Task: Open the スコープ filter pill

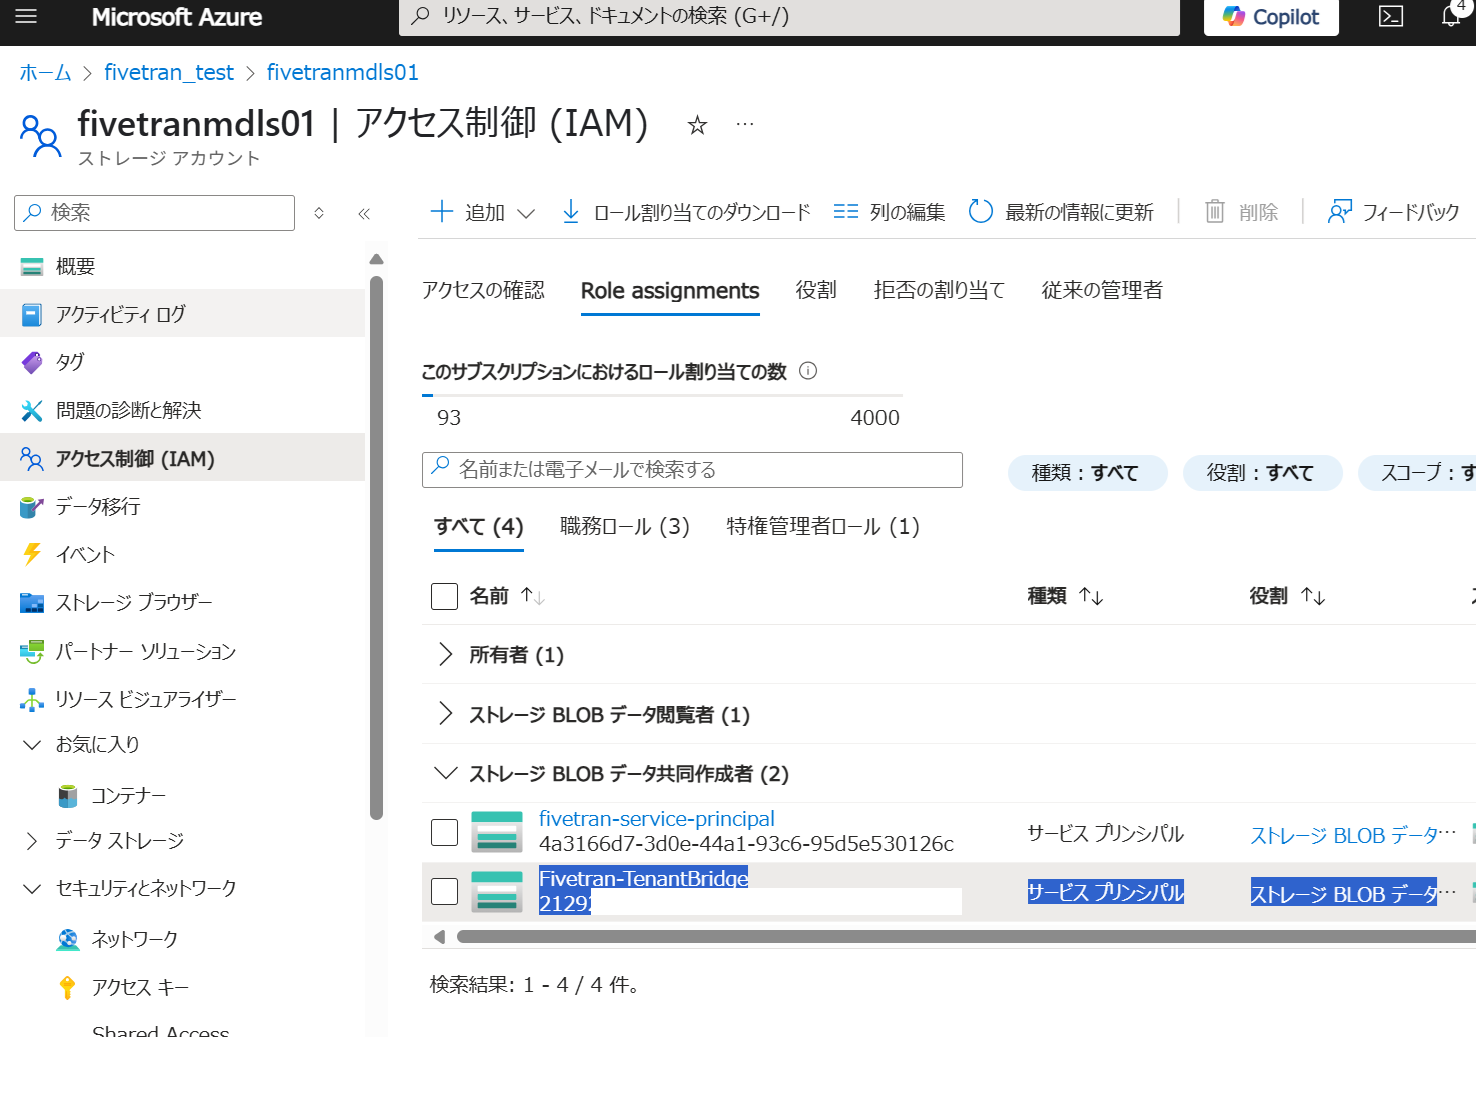Action: click(1418, 473)
